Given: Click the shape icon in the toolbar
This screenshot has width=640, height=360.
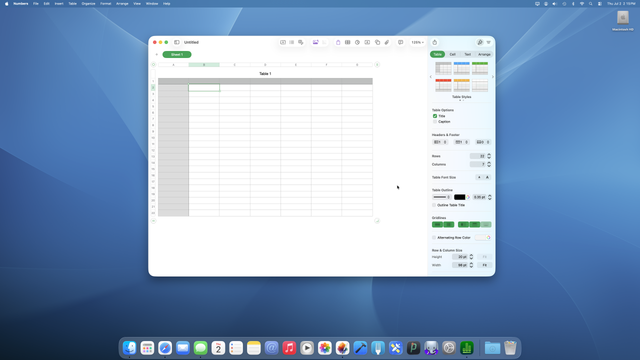Looking at the screenshot, I should (x=377, y=42).
